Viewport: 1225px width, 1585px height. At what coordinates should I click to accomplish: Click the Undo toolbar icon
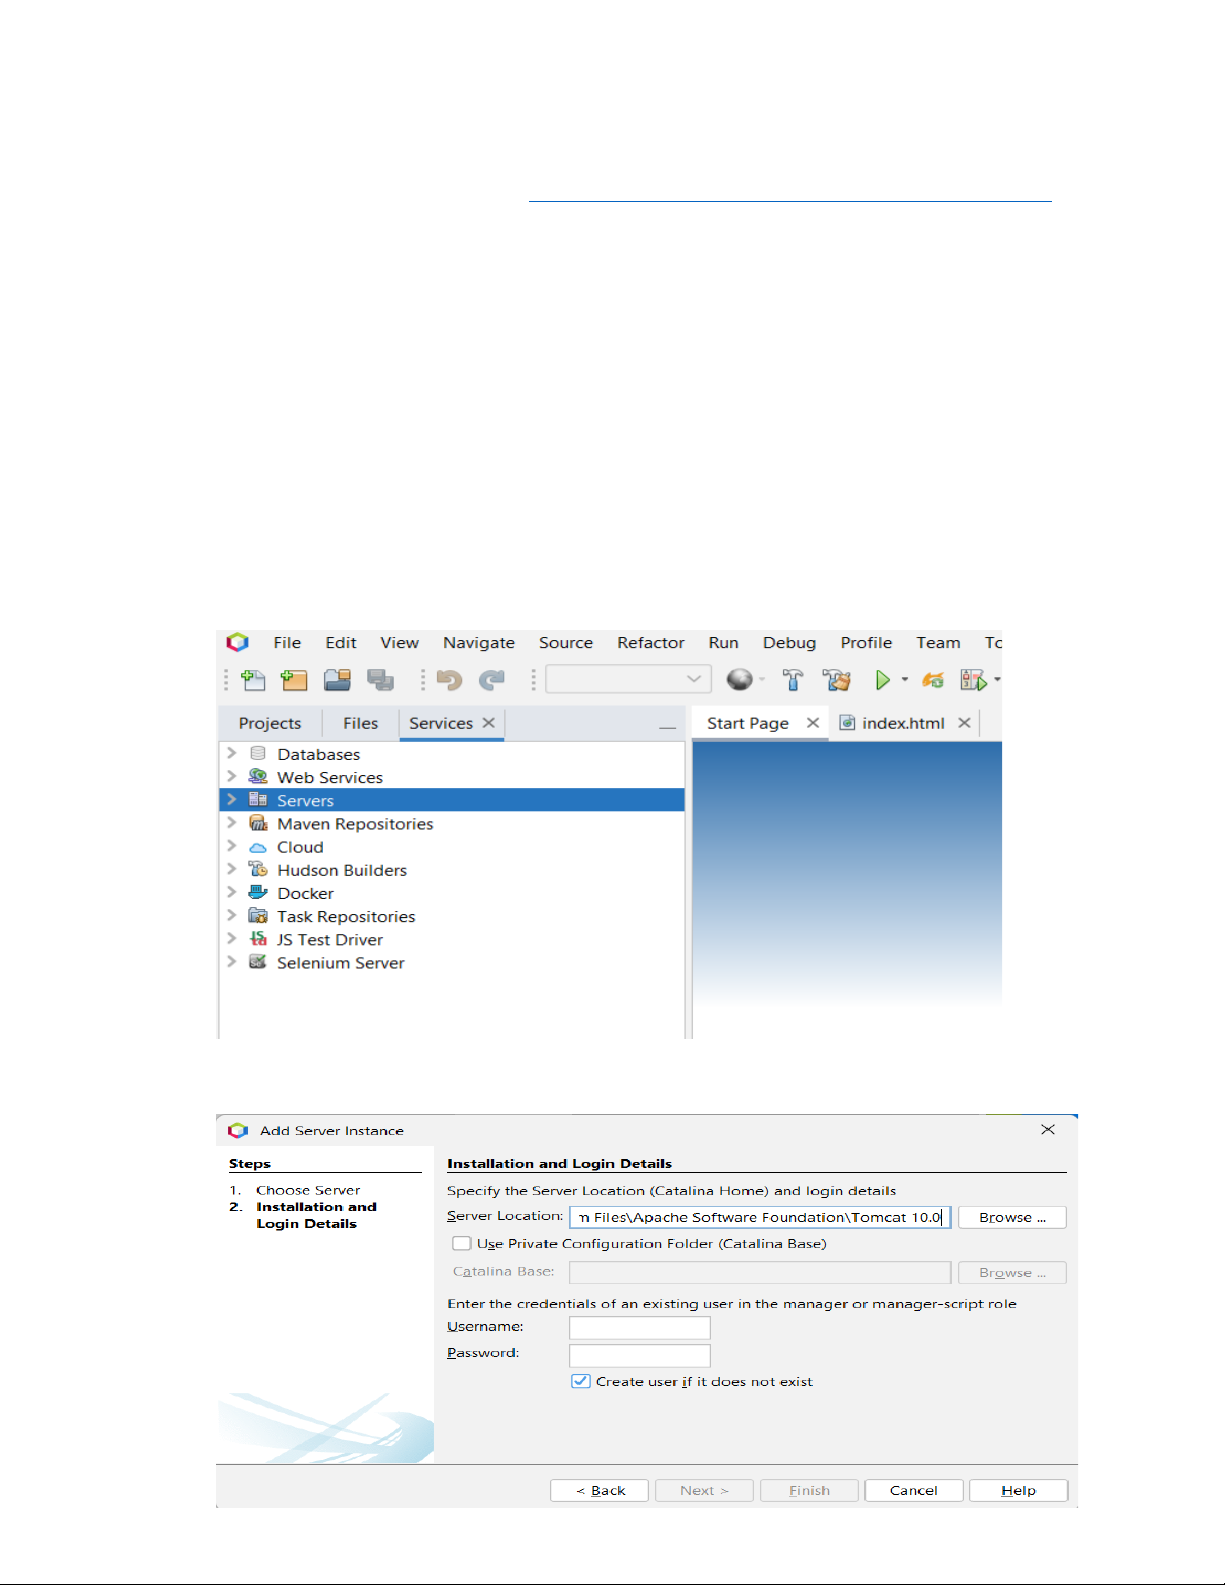pos(449,681)
